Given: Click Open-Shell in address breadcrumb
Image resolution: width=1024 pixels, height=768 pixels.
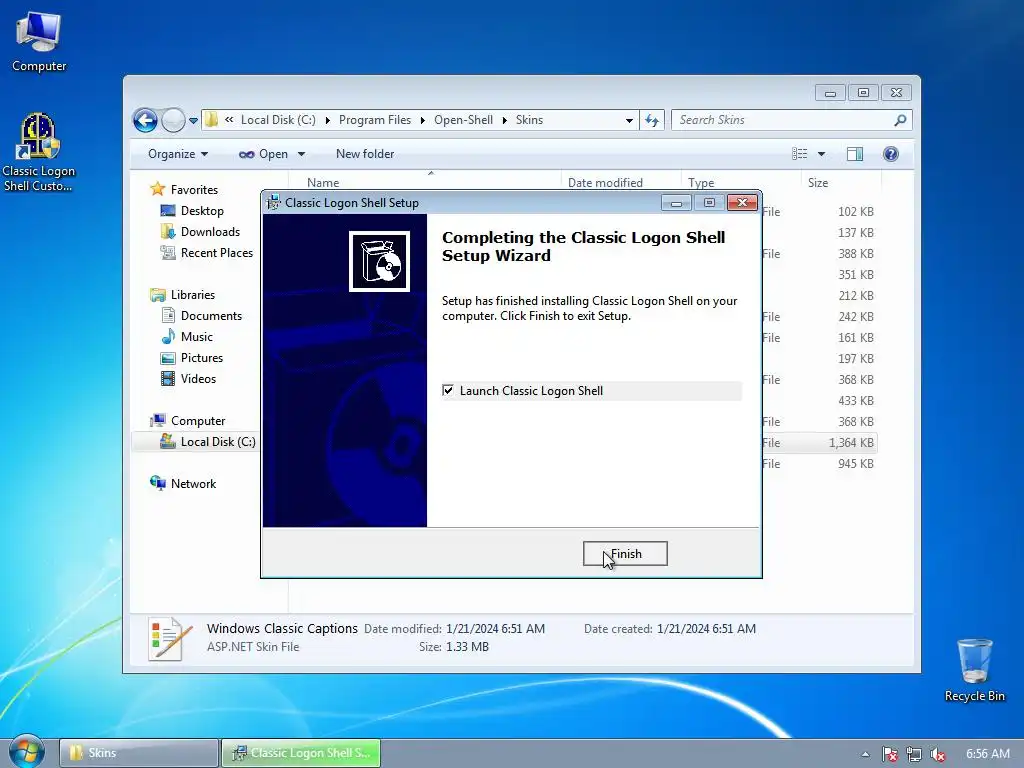Looking at the screenshot, I should pyautogui.click(x=464, y=120).
